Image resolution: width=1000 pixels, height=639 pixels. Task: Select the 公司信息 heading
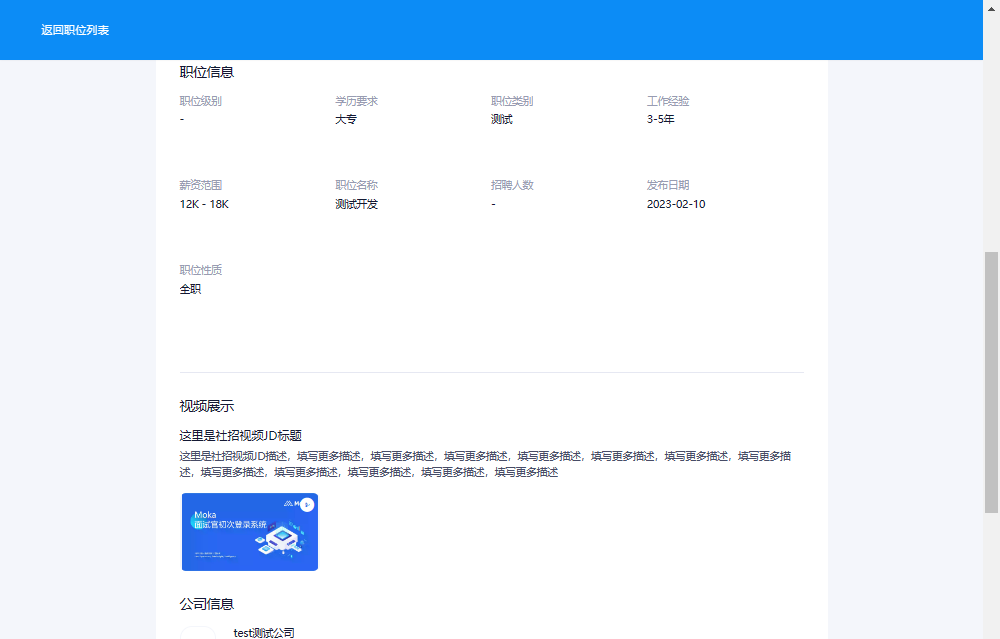click(x=207, y=604)
